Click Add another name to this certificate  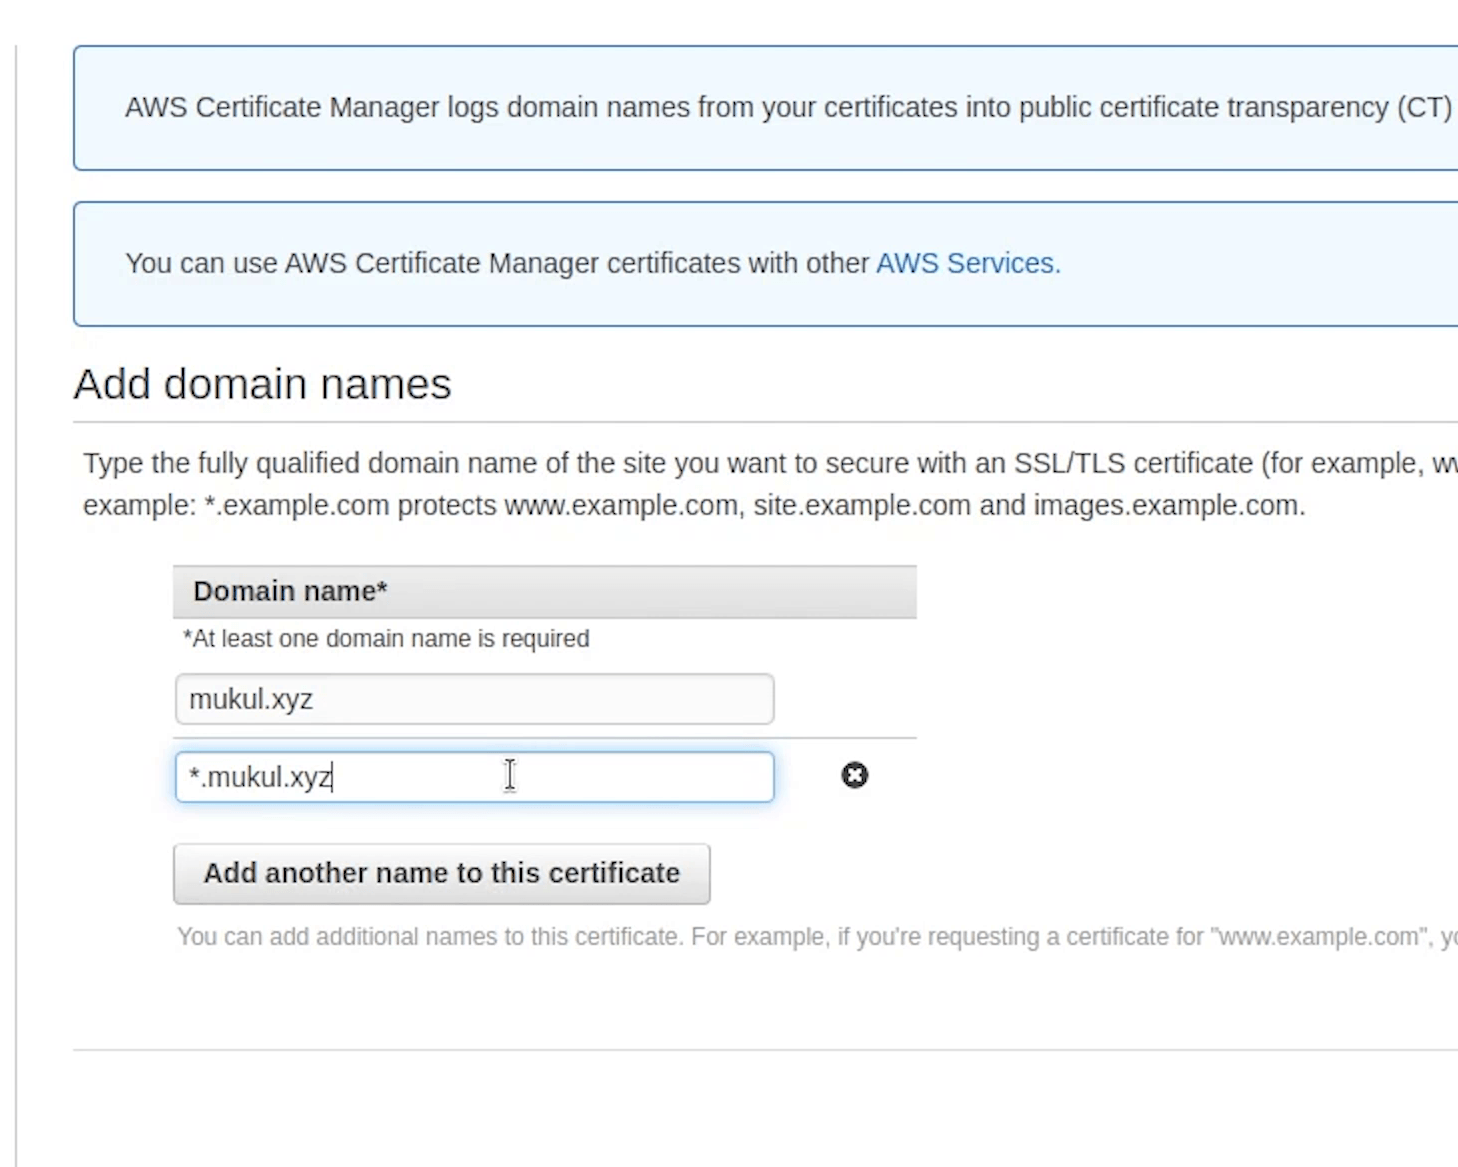441,873
